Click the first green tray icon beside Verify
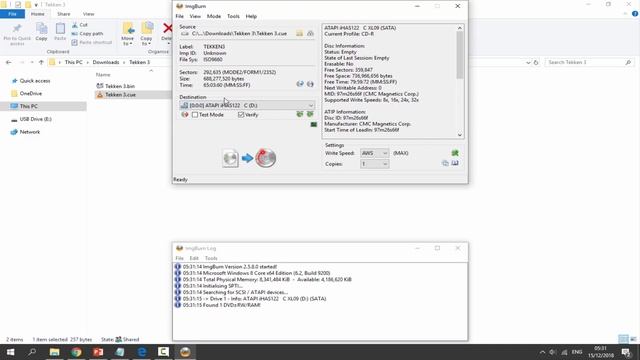Viewport: 640px width, 360px height. pyautogui.click(x=300, y=114)
